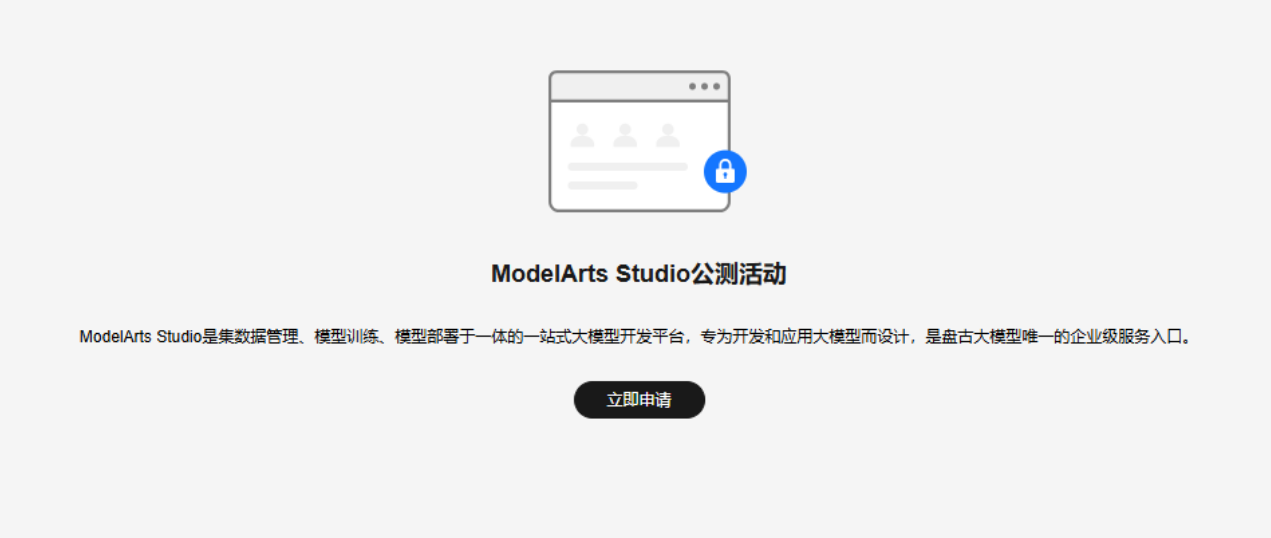Select the first user silhouette icon
This screenshot has height=538, width=1271.
pos(582,135)
